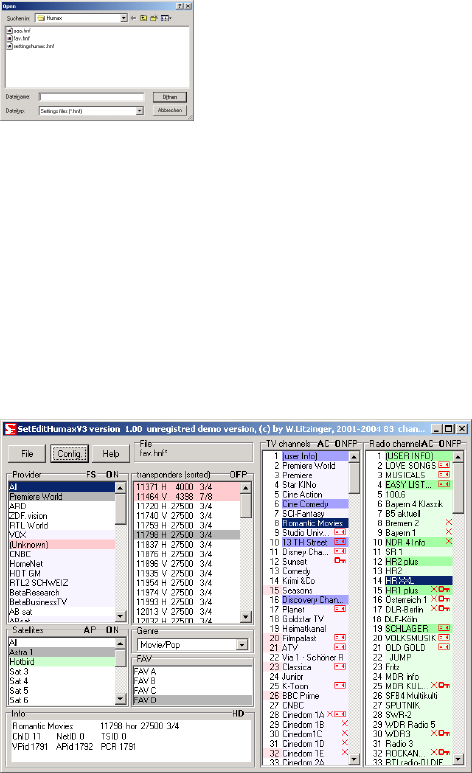Screen dimensions: 472x773
Task: Select RTL2 SCHWEIZ provider
Action: [x=62, y=583]
